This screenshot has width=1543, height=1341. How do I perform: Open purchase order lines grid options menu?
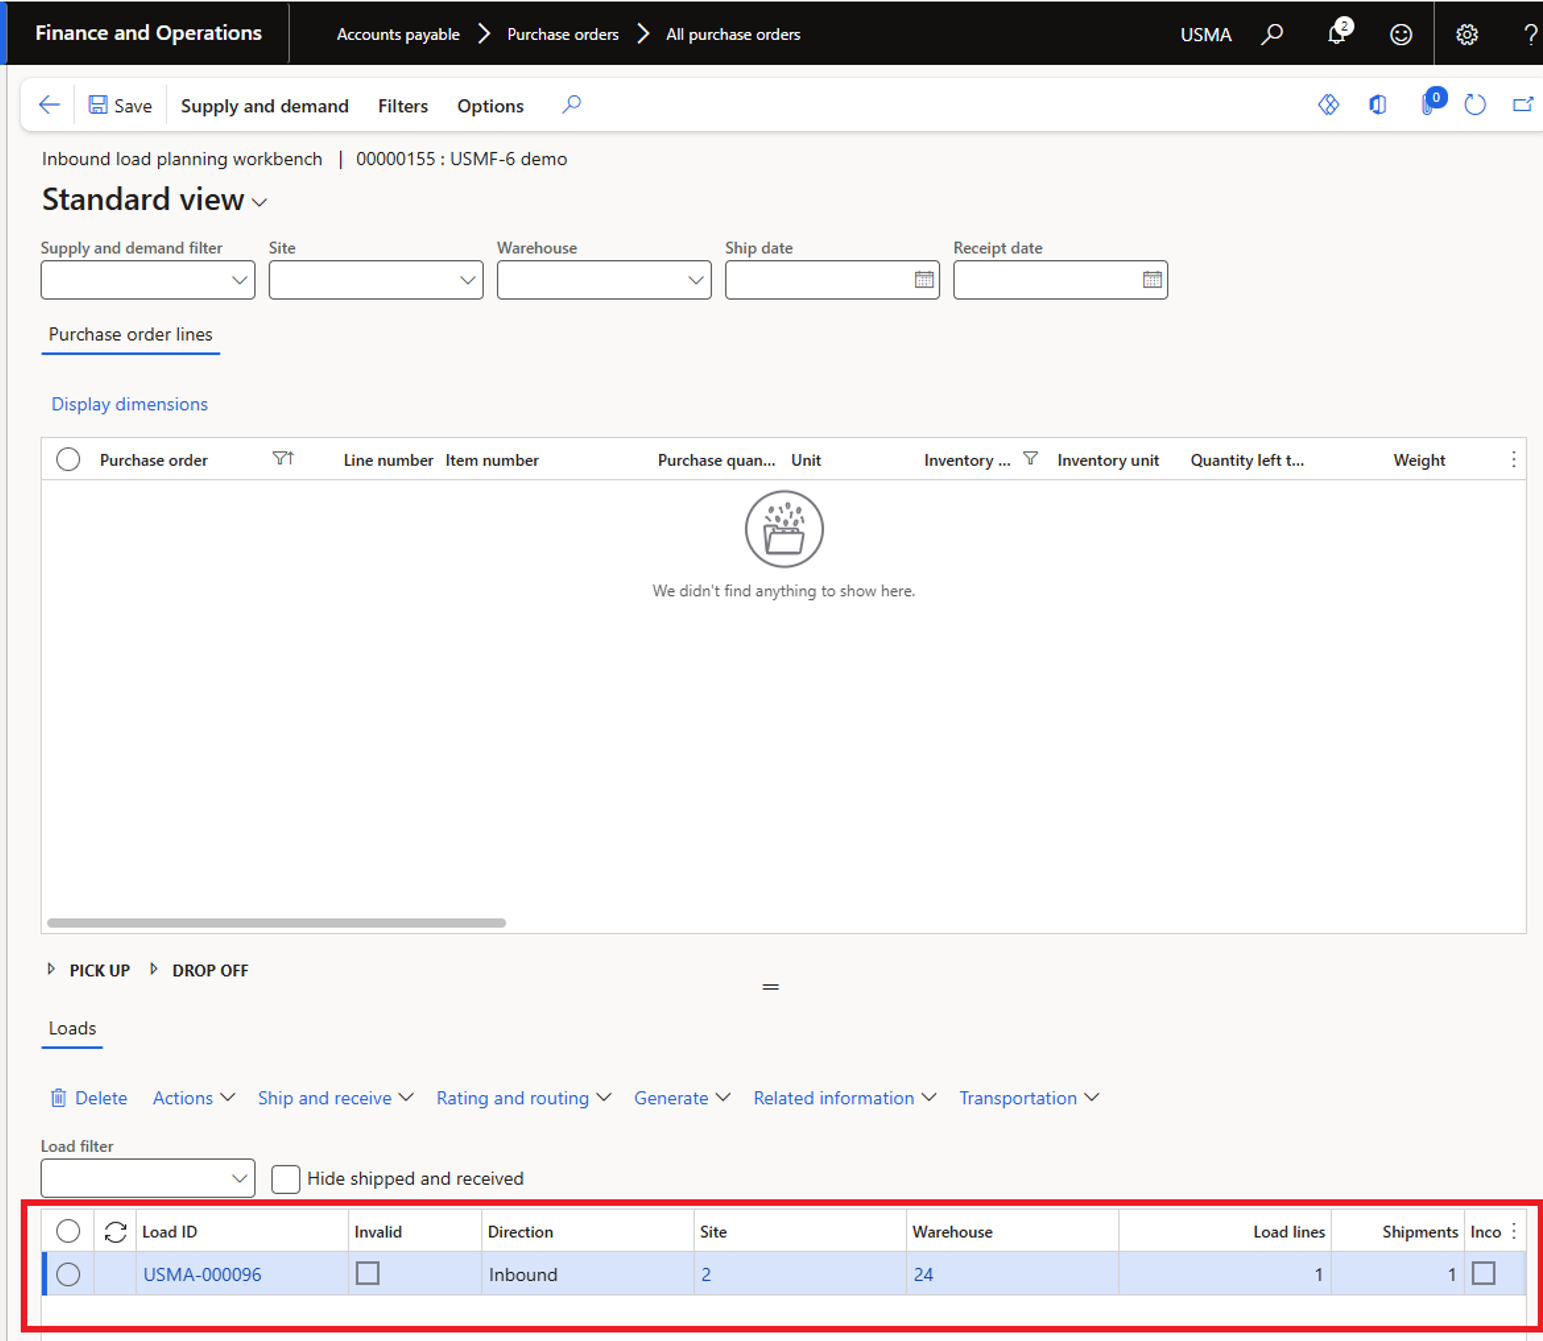(1513, 459)
